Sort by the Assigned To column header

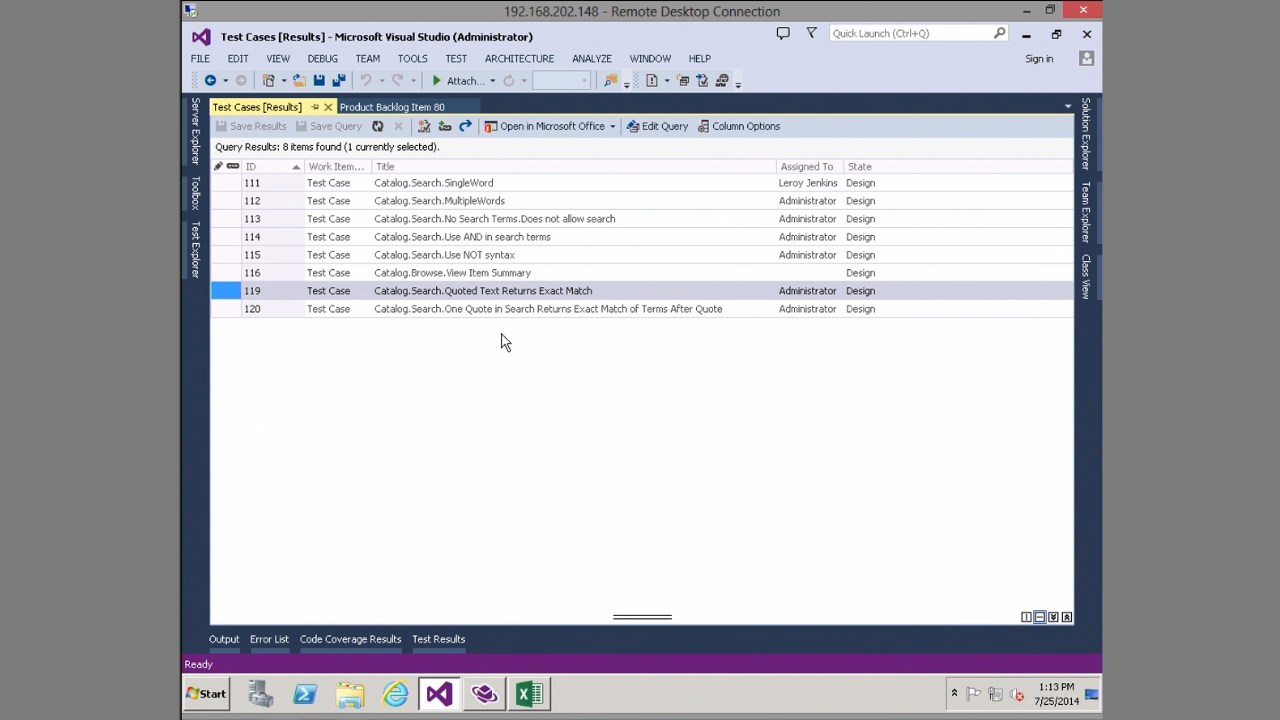point(809,167)
